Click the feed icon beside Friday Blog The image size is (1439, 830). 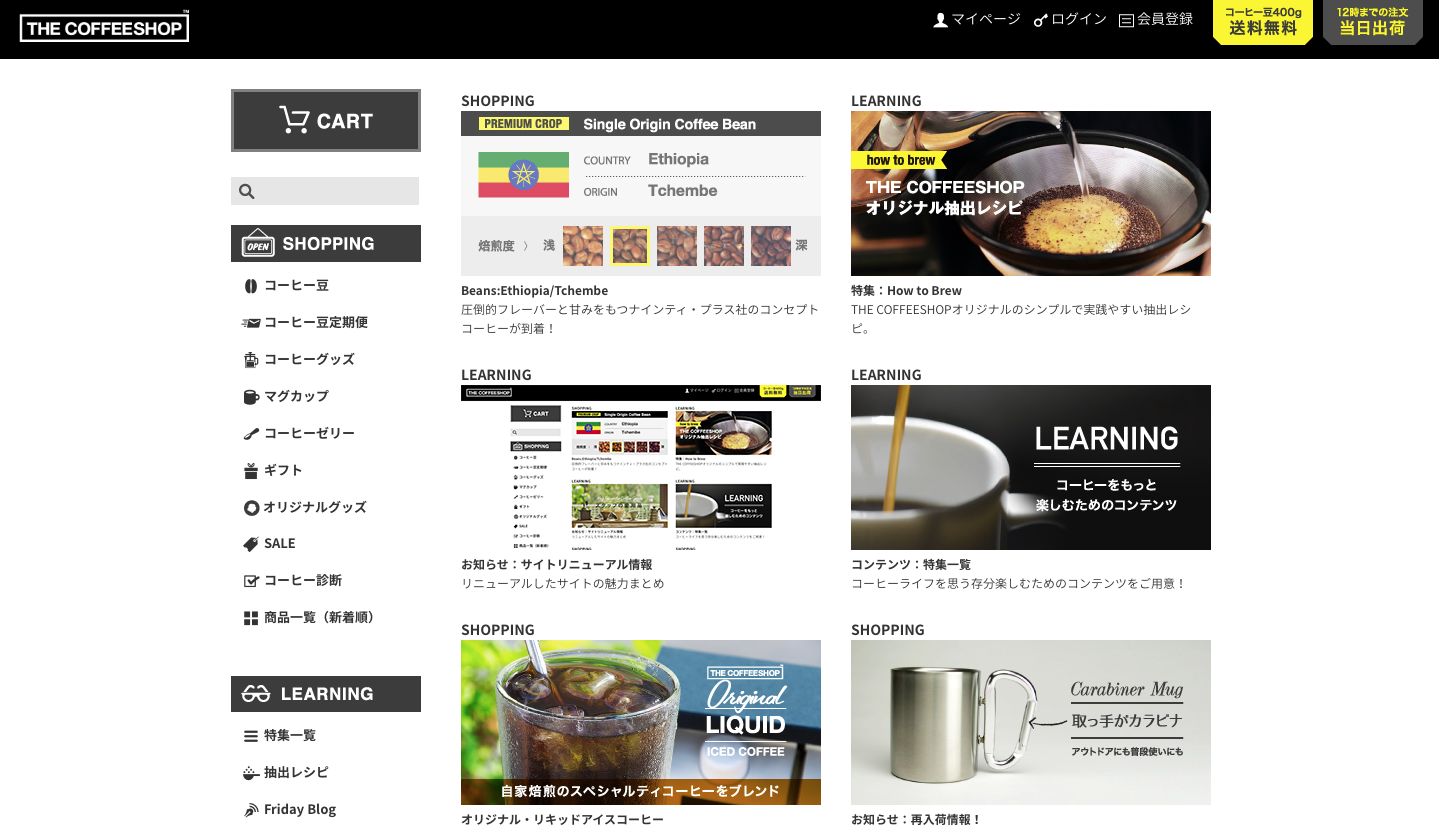tap(251, 810)
